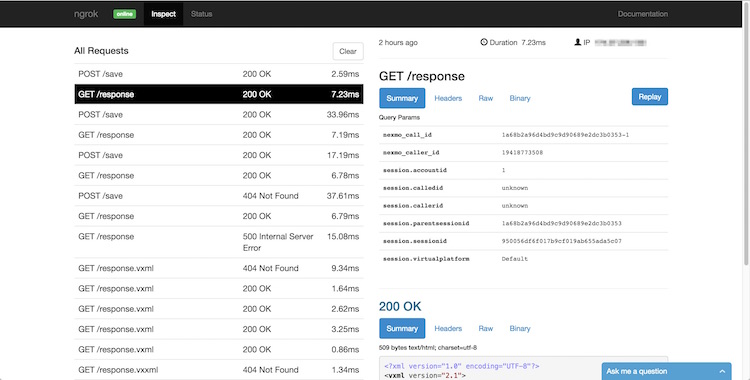Click the 2 hours ago timestamp
750x380 pixels.
pyautogui.click(x=398, y=43)
